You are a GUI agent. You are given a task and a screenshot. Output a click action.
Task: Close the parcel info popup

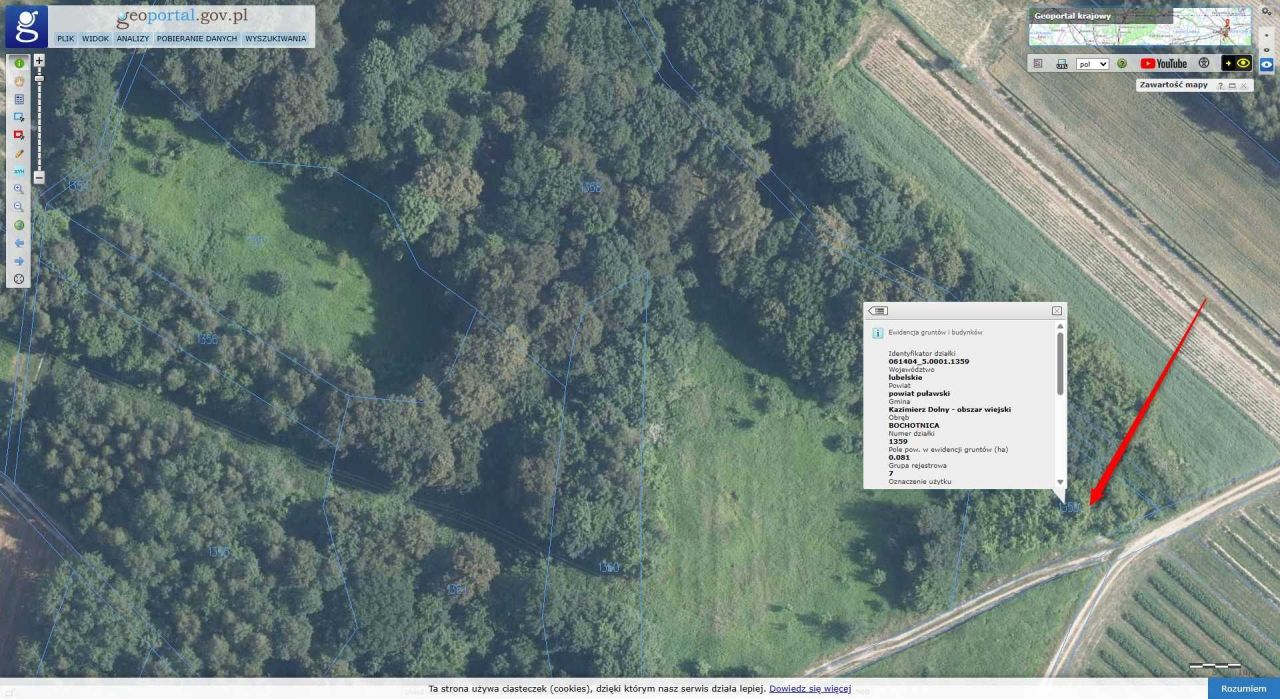click(1057, 311)
